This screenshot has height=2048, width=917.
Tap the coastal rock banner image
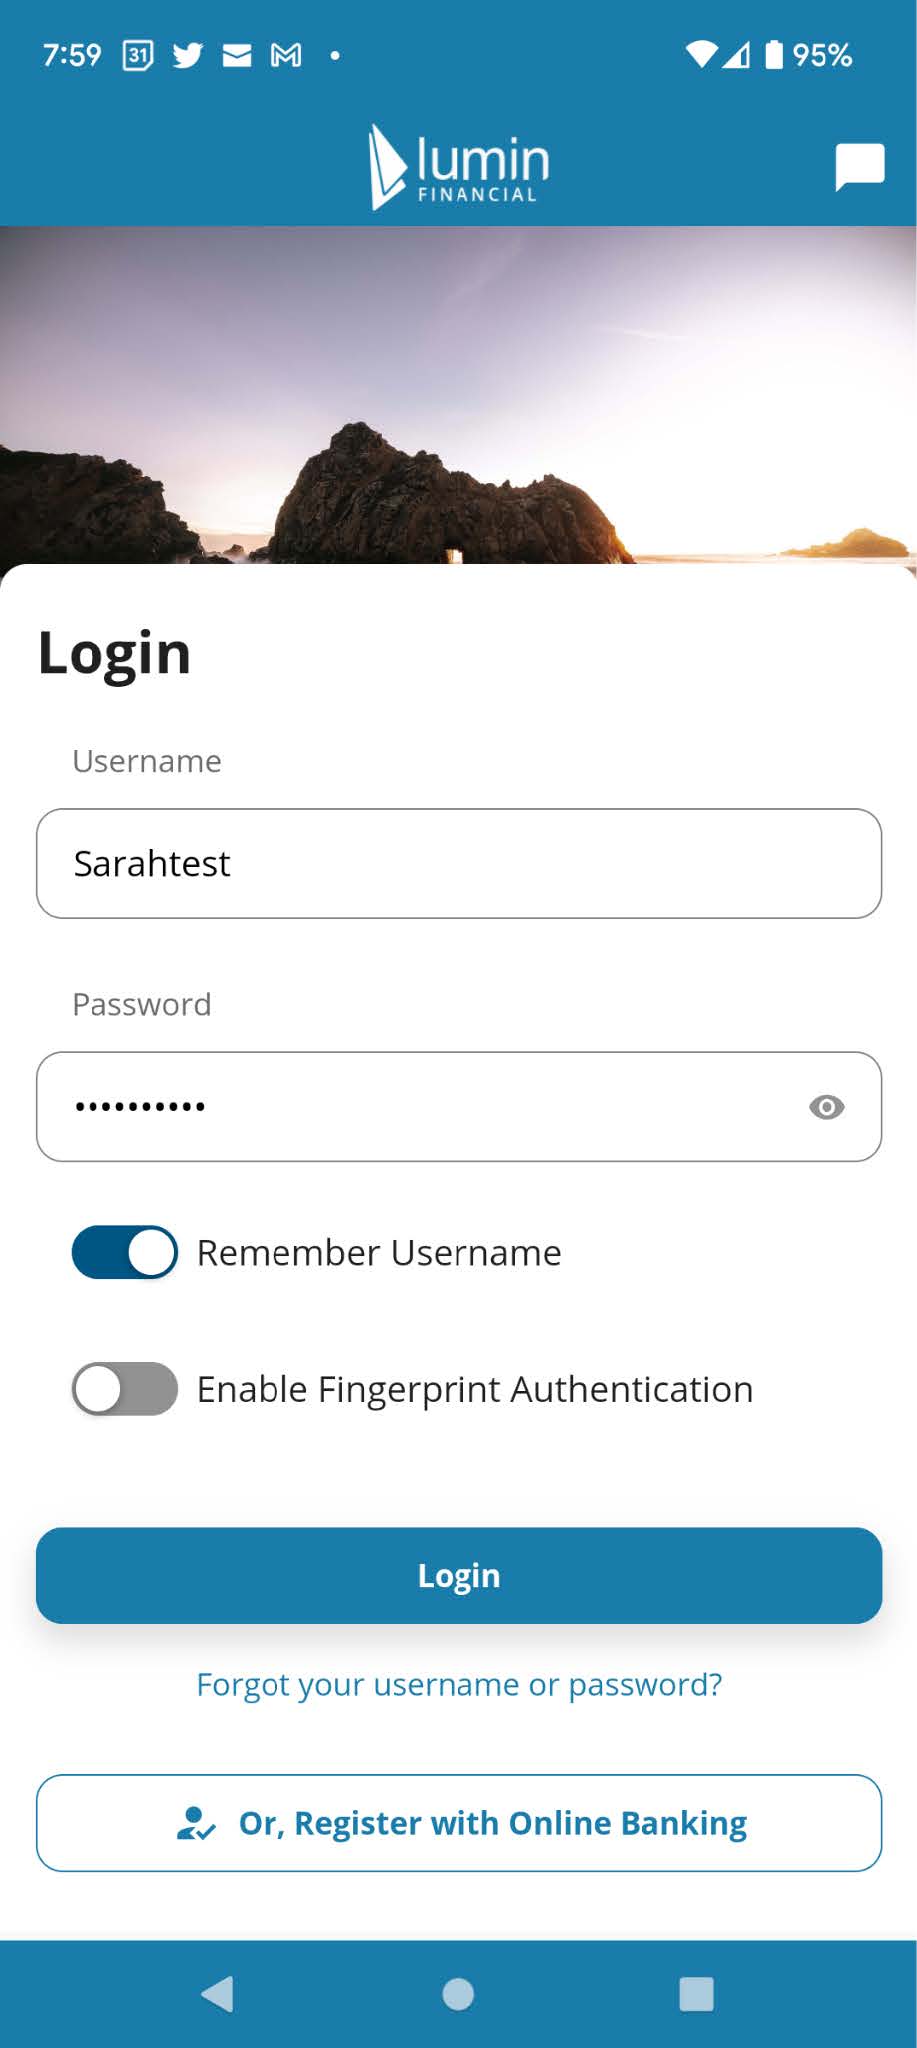click(x=459, y=400)
